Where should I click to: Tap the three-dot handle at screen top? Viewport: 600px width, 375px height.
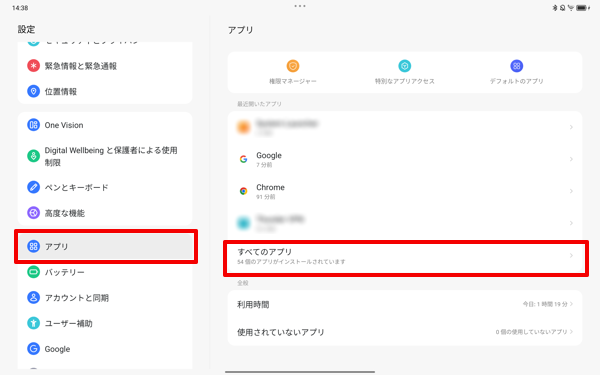click(x=300, y=6)
